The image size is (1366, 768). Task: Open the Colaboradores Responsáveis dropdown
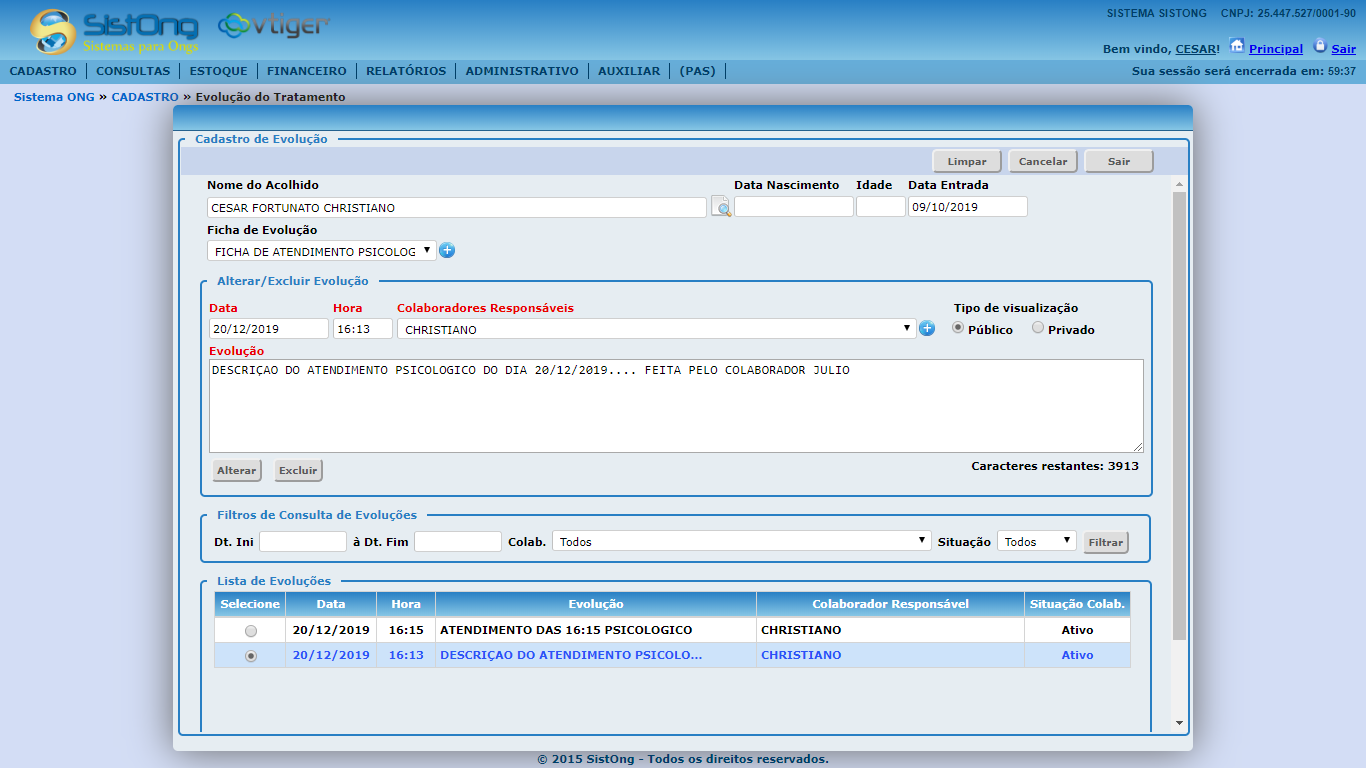pos(657,329)
